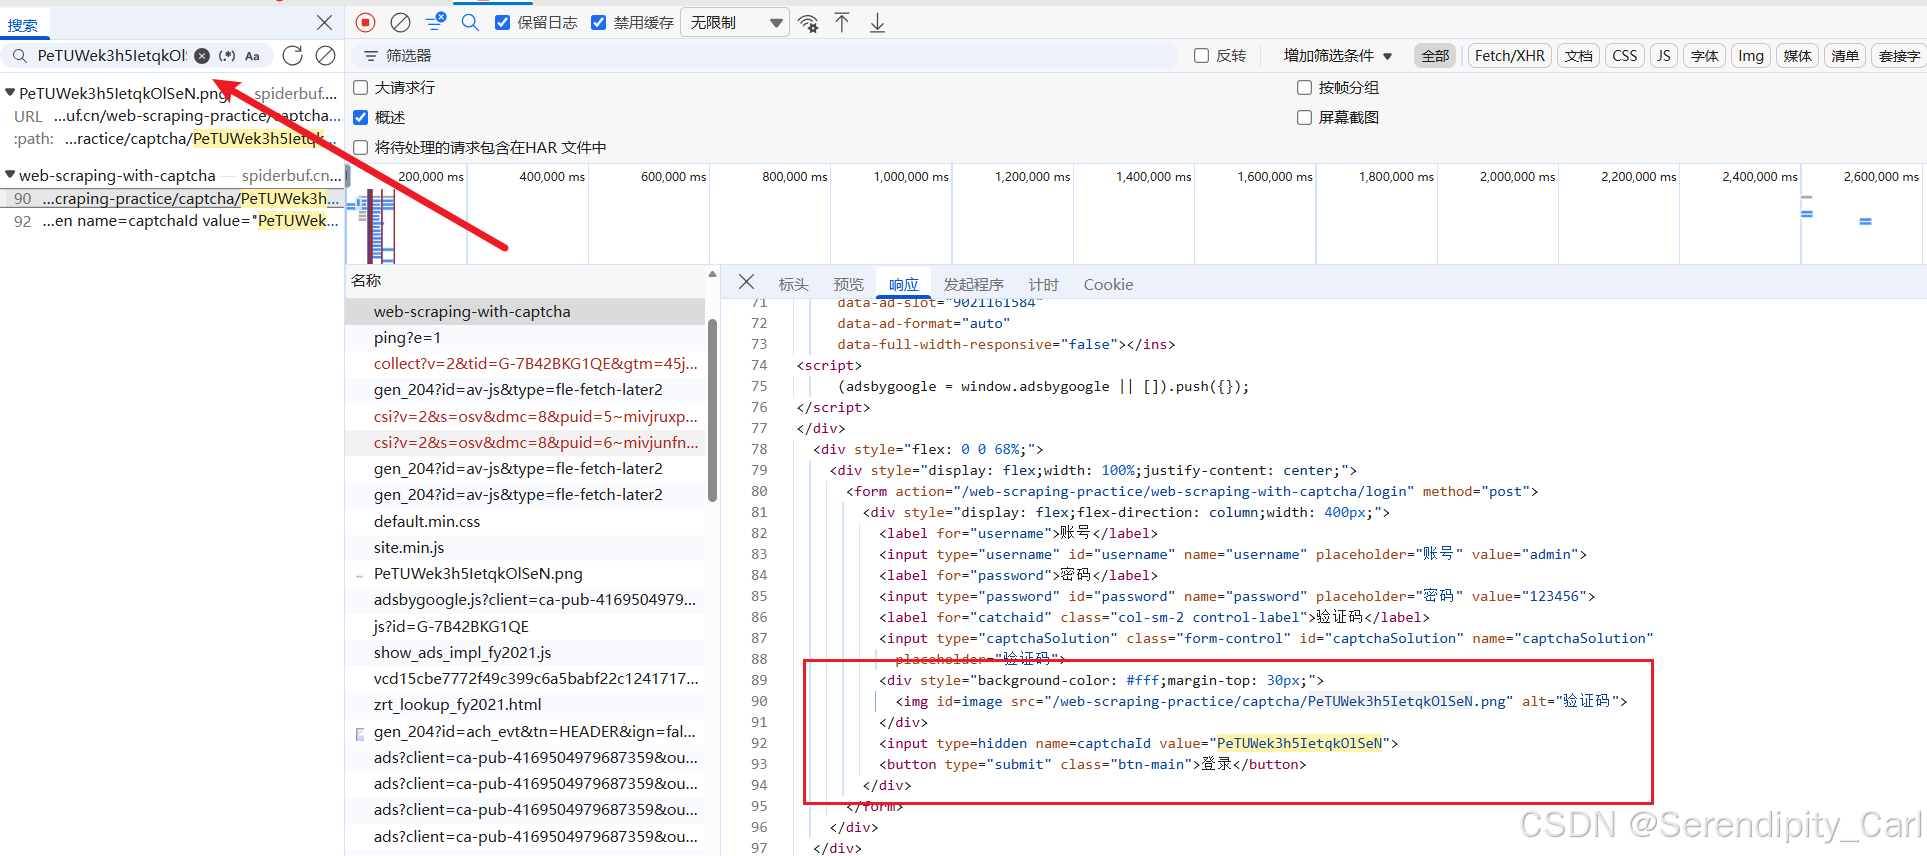Image resolution: width=1927 pixels, height=856 pixels.
Task: Open the 无限制 throttling dropdown
Action: (735, 22)
